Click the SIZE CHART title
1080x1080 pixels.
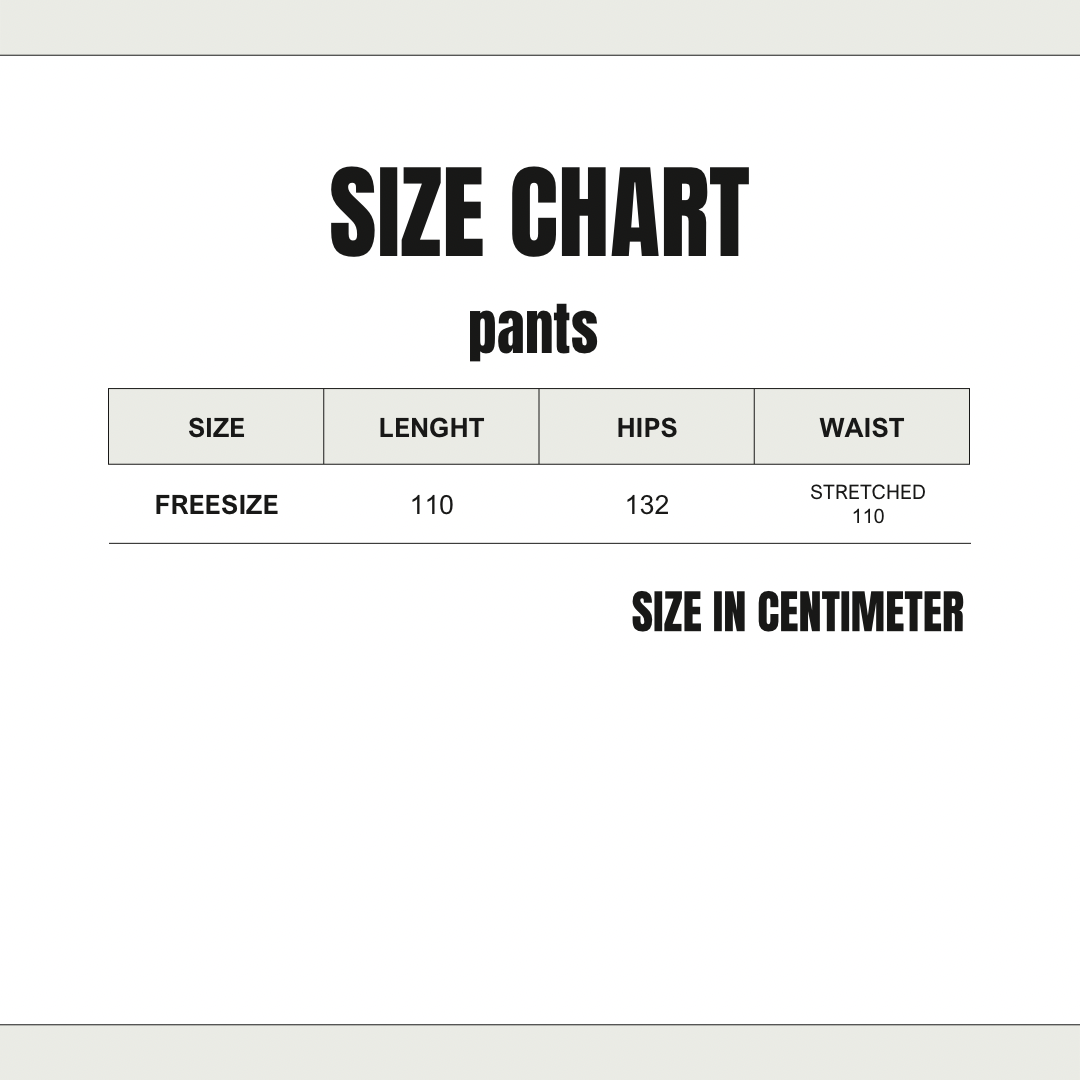(x=539, y=213)
